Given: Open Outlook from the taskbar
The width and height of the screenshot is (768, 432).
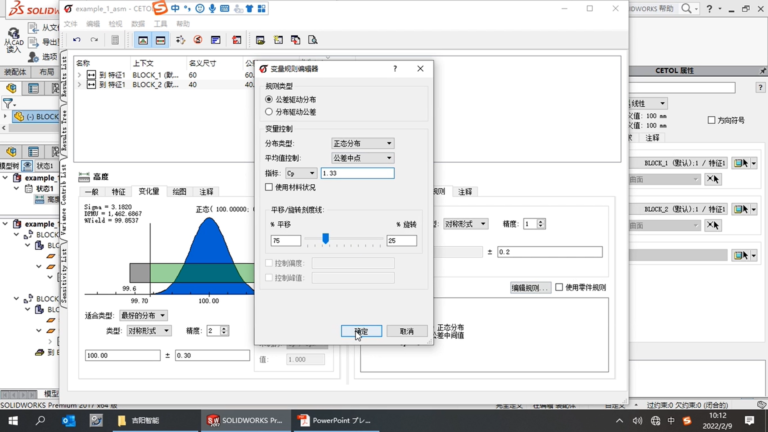Looking at the screenshot, I should (69, 421).
